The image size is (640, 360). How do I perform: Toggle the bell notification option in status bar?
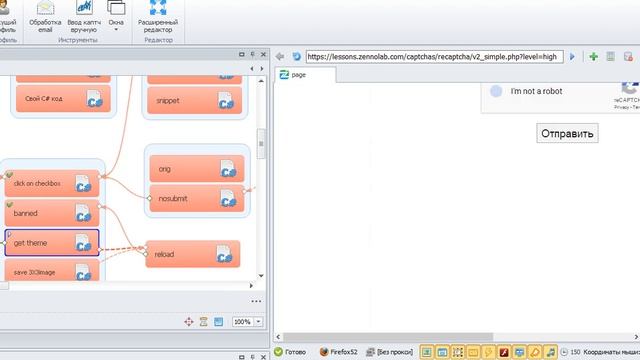click(x=535, y=352)
